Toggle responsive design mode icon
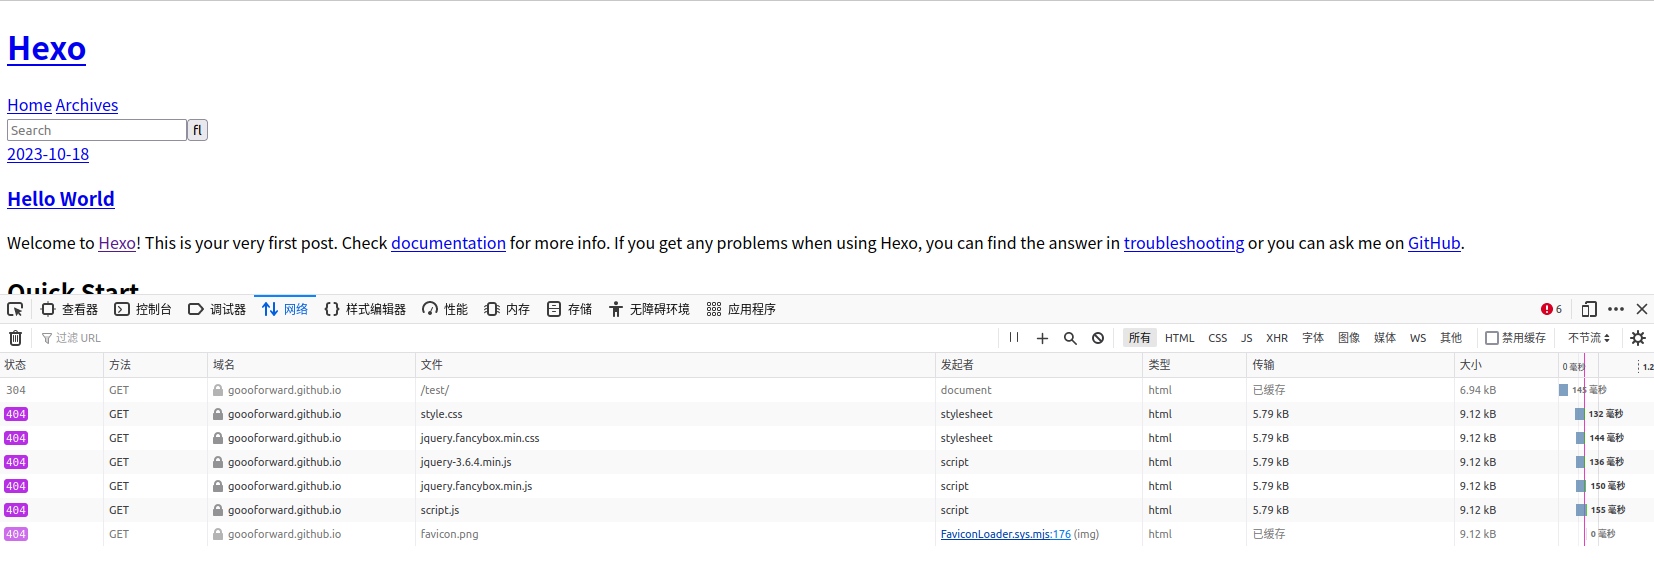 (x=1589, y=309)
